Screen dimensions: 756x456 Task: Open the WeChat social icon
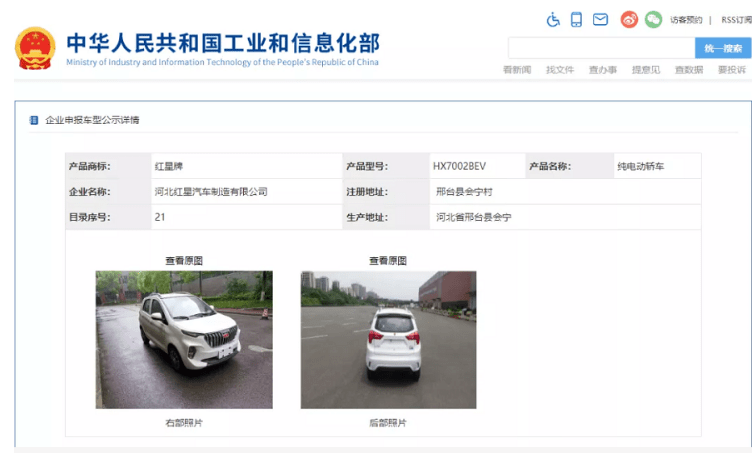pos(653,19)
